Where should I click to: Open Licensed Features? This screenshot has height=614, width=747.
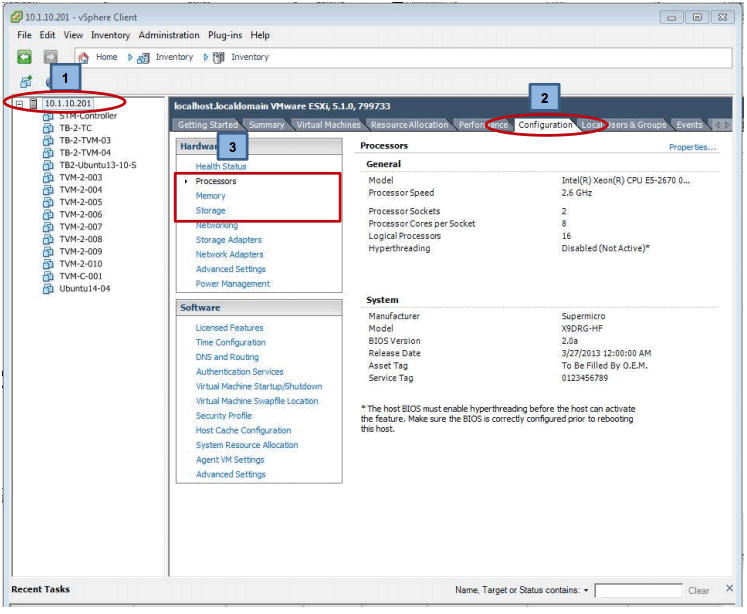(x=229, y=328)
